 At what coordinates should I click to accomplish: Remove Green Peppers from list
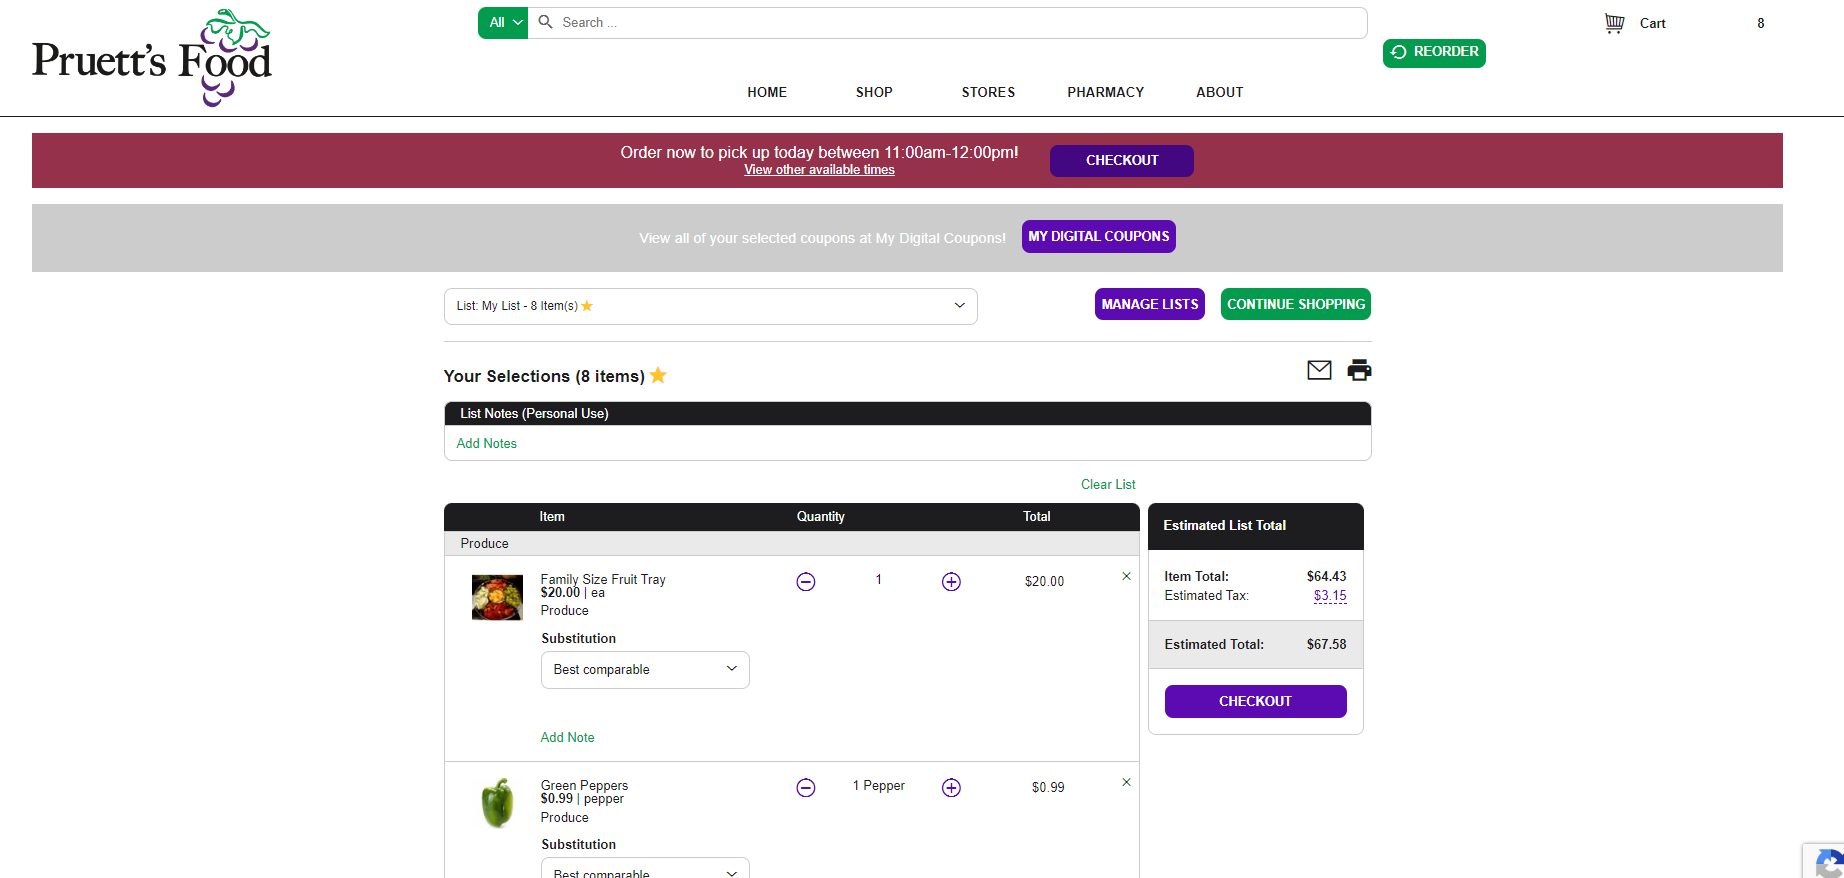click(x=1126, y=782)
